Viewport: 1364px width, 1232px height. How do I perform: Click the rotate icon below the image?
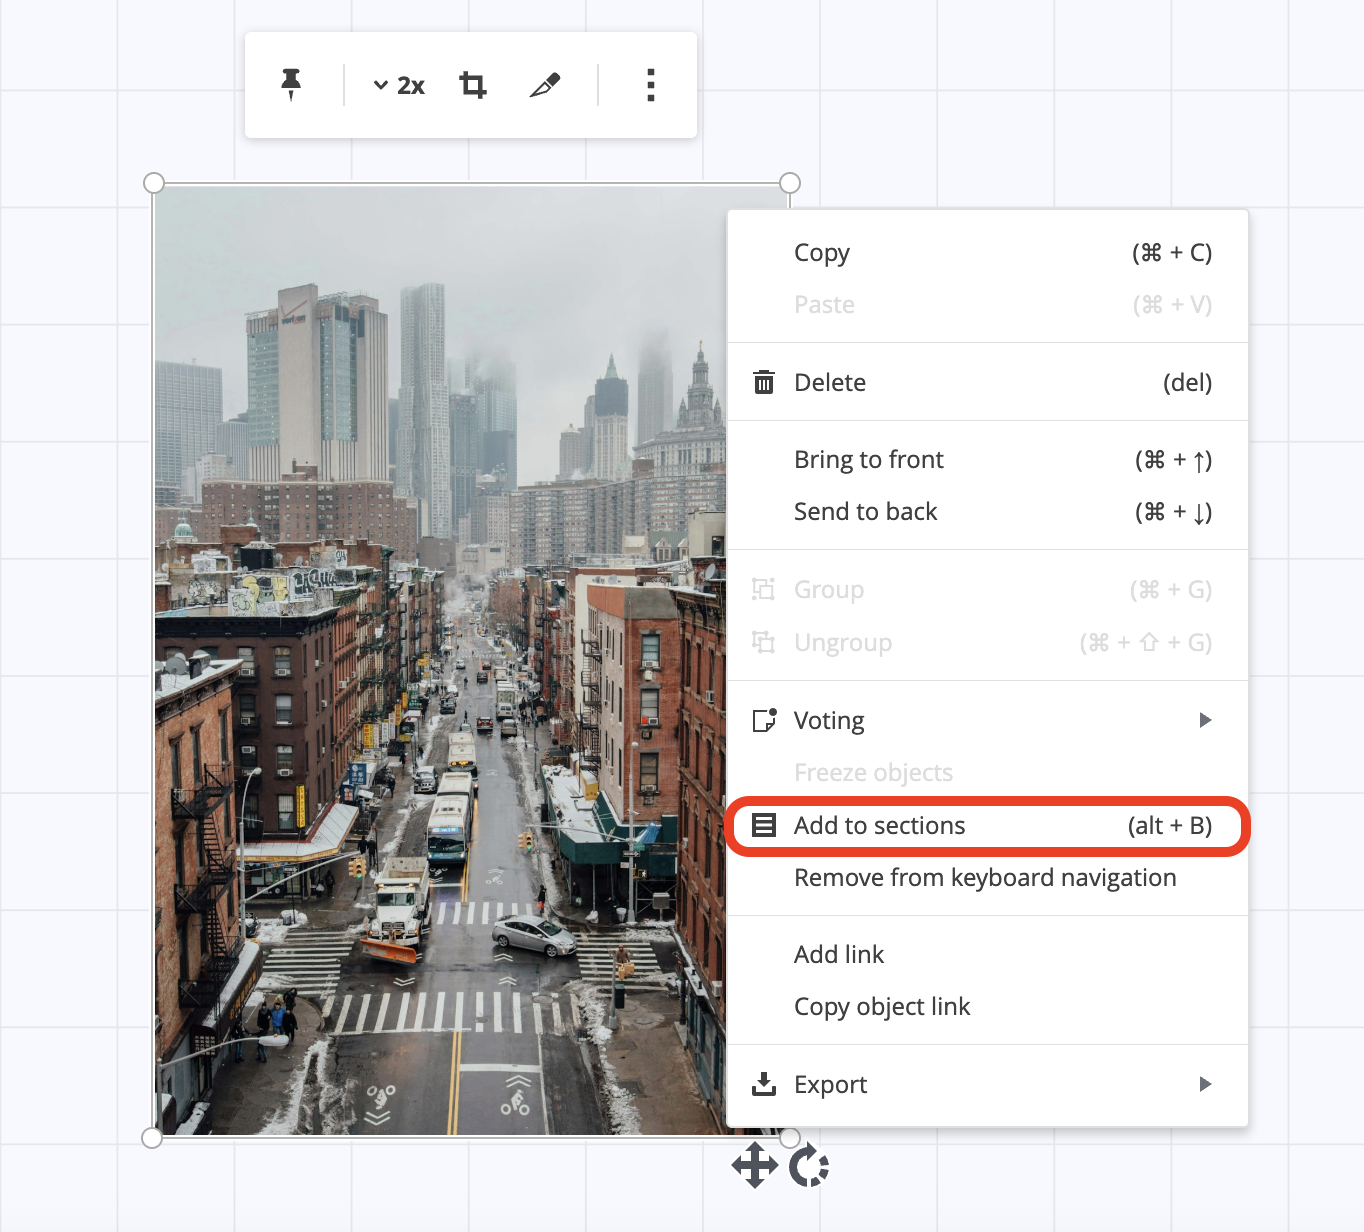[x=810, y=1165]
